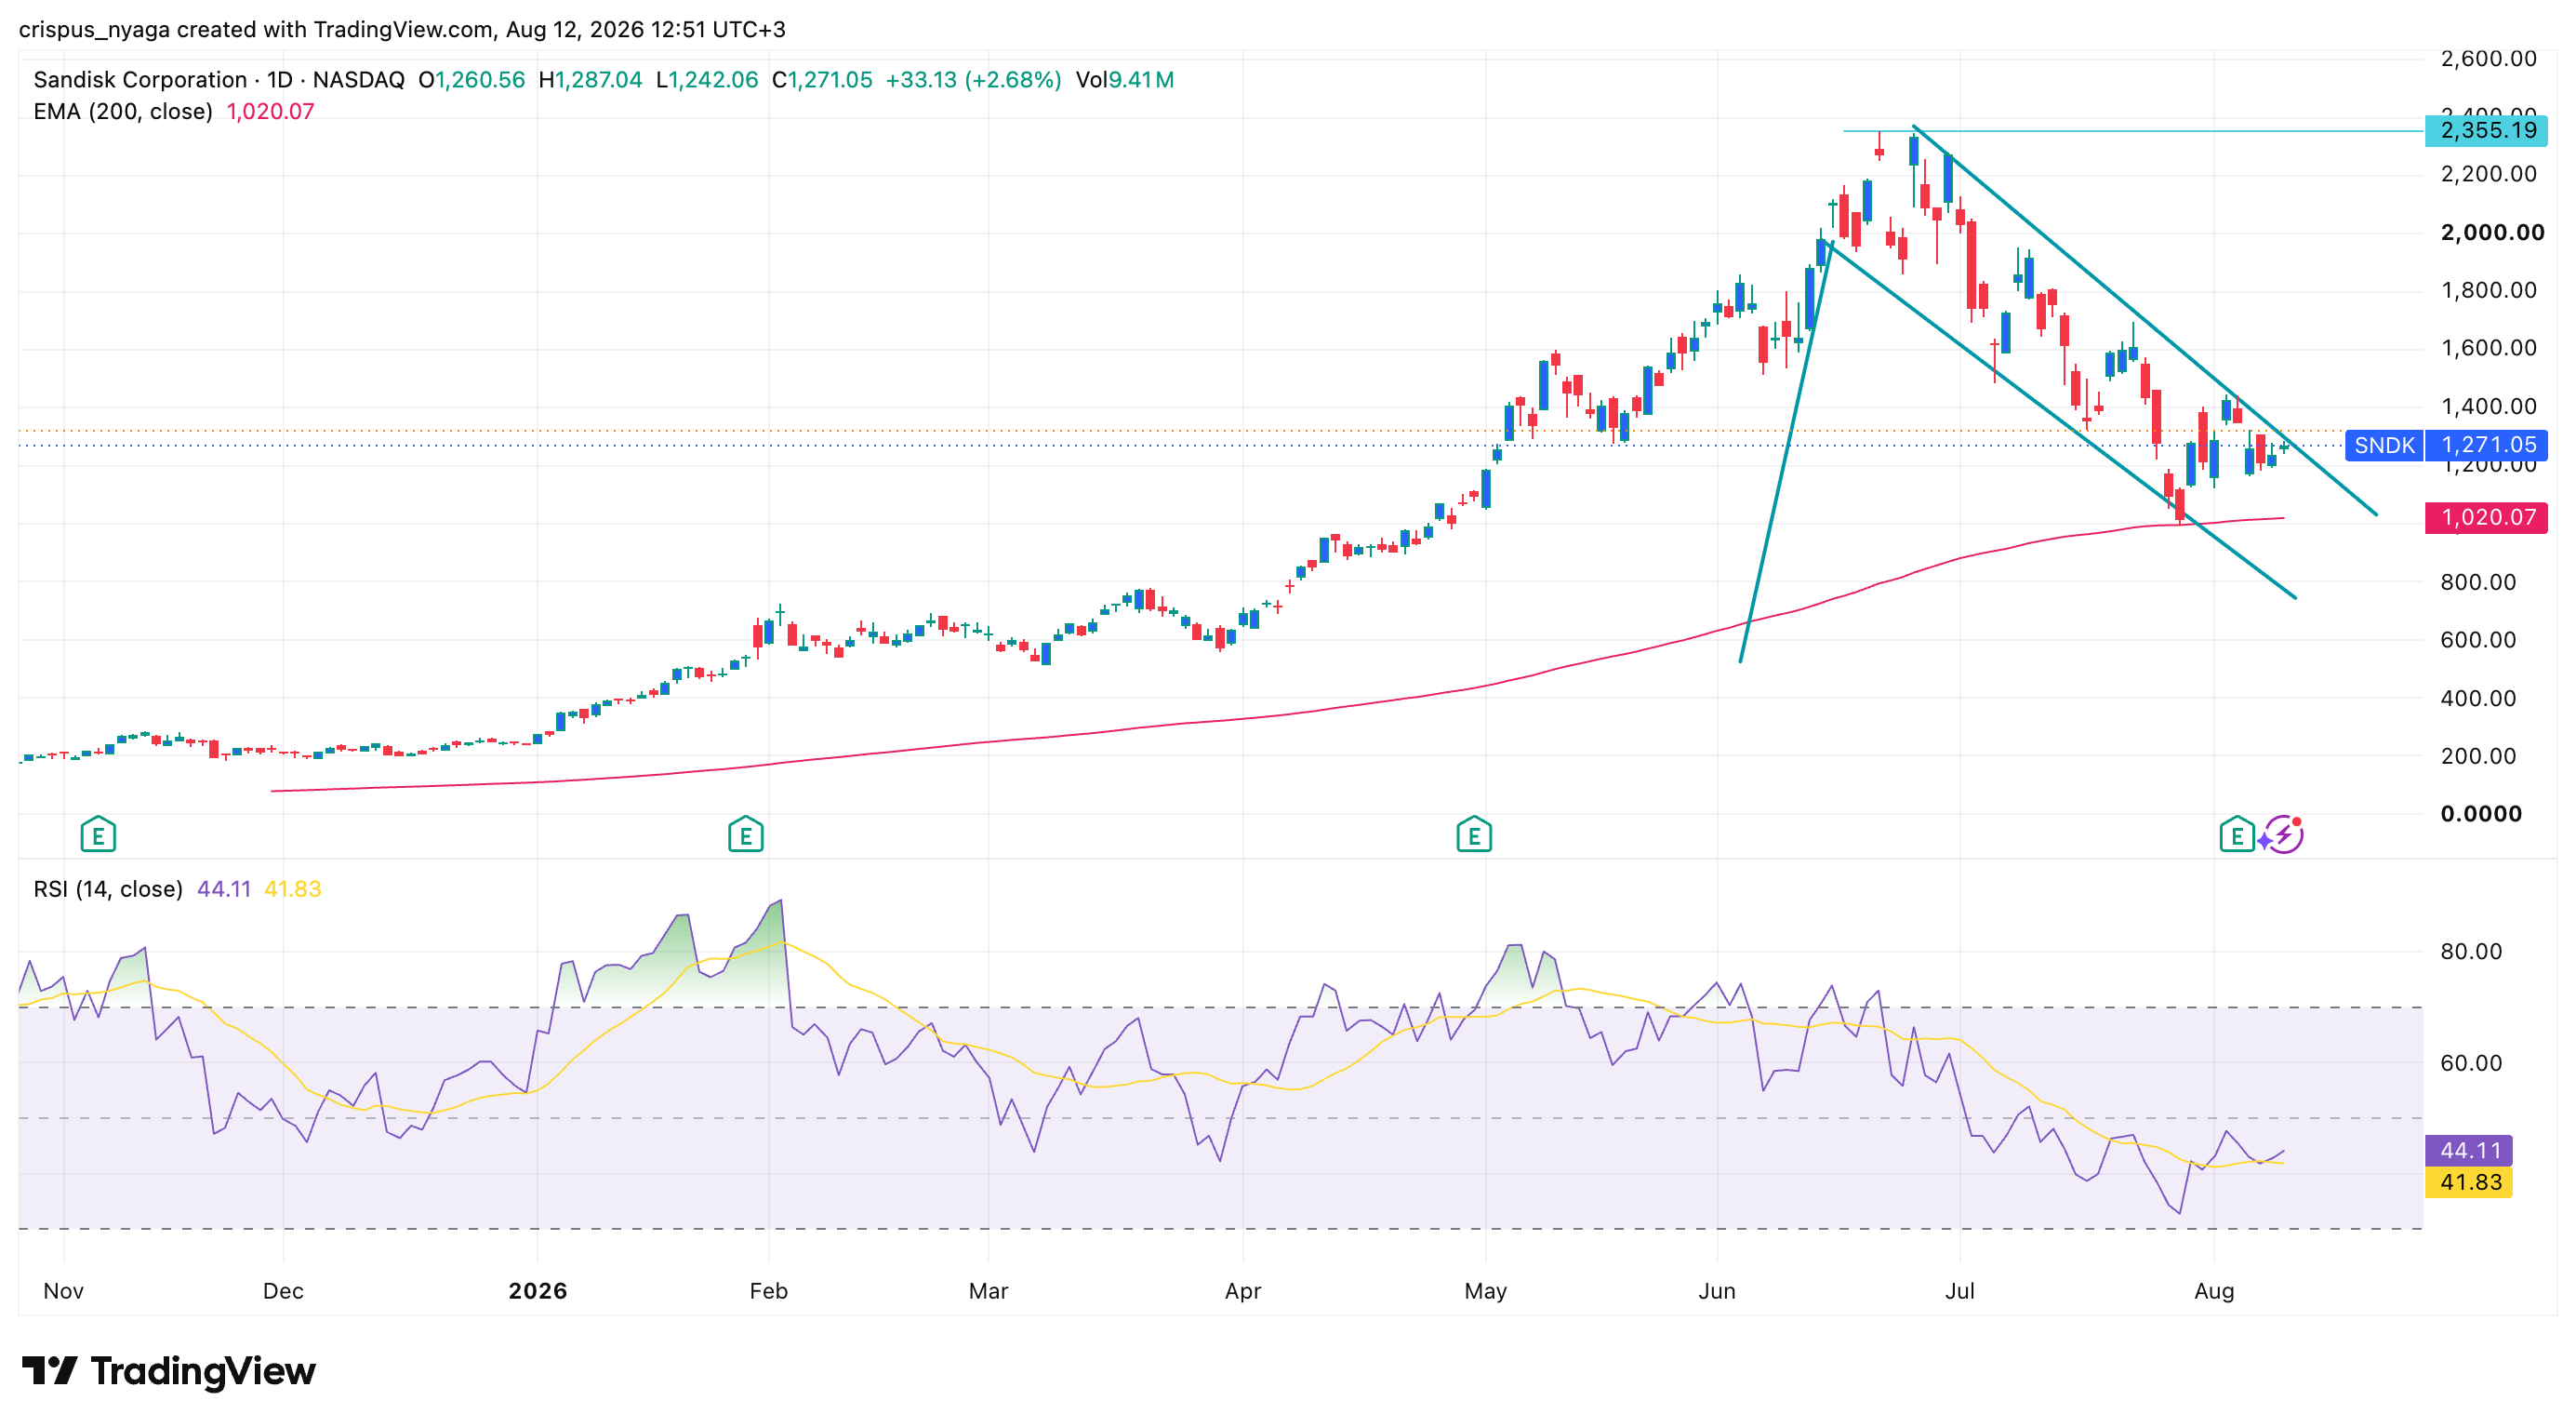The image size is (2576, 1427).
Task: Click the low price L1,242.06 value
Action: coord(707,80)
